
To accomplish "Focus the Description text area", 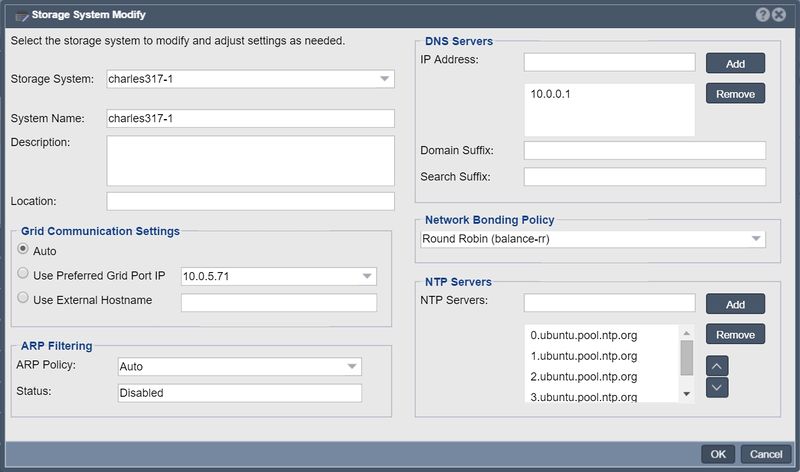I will tap(251, 161).
